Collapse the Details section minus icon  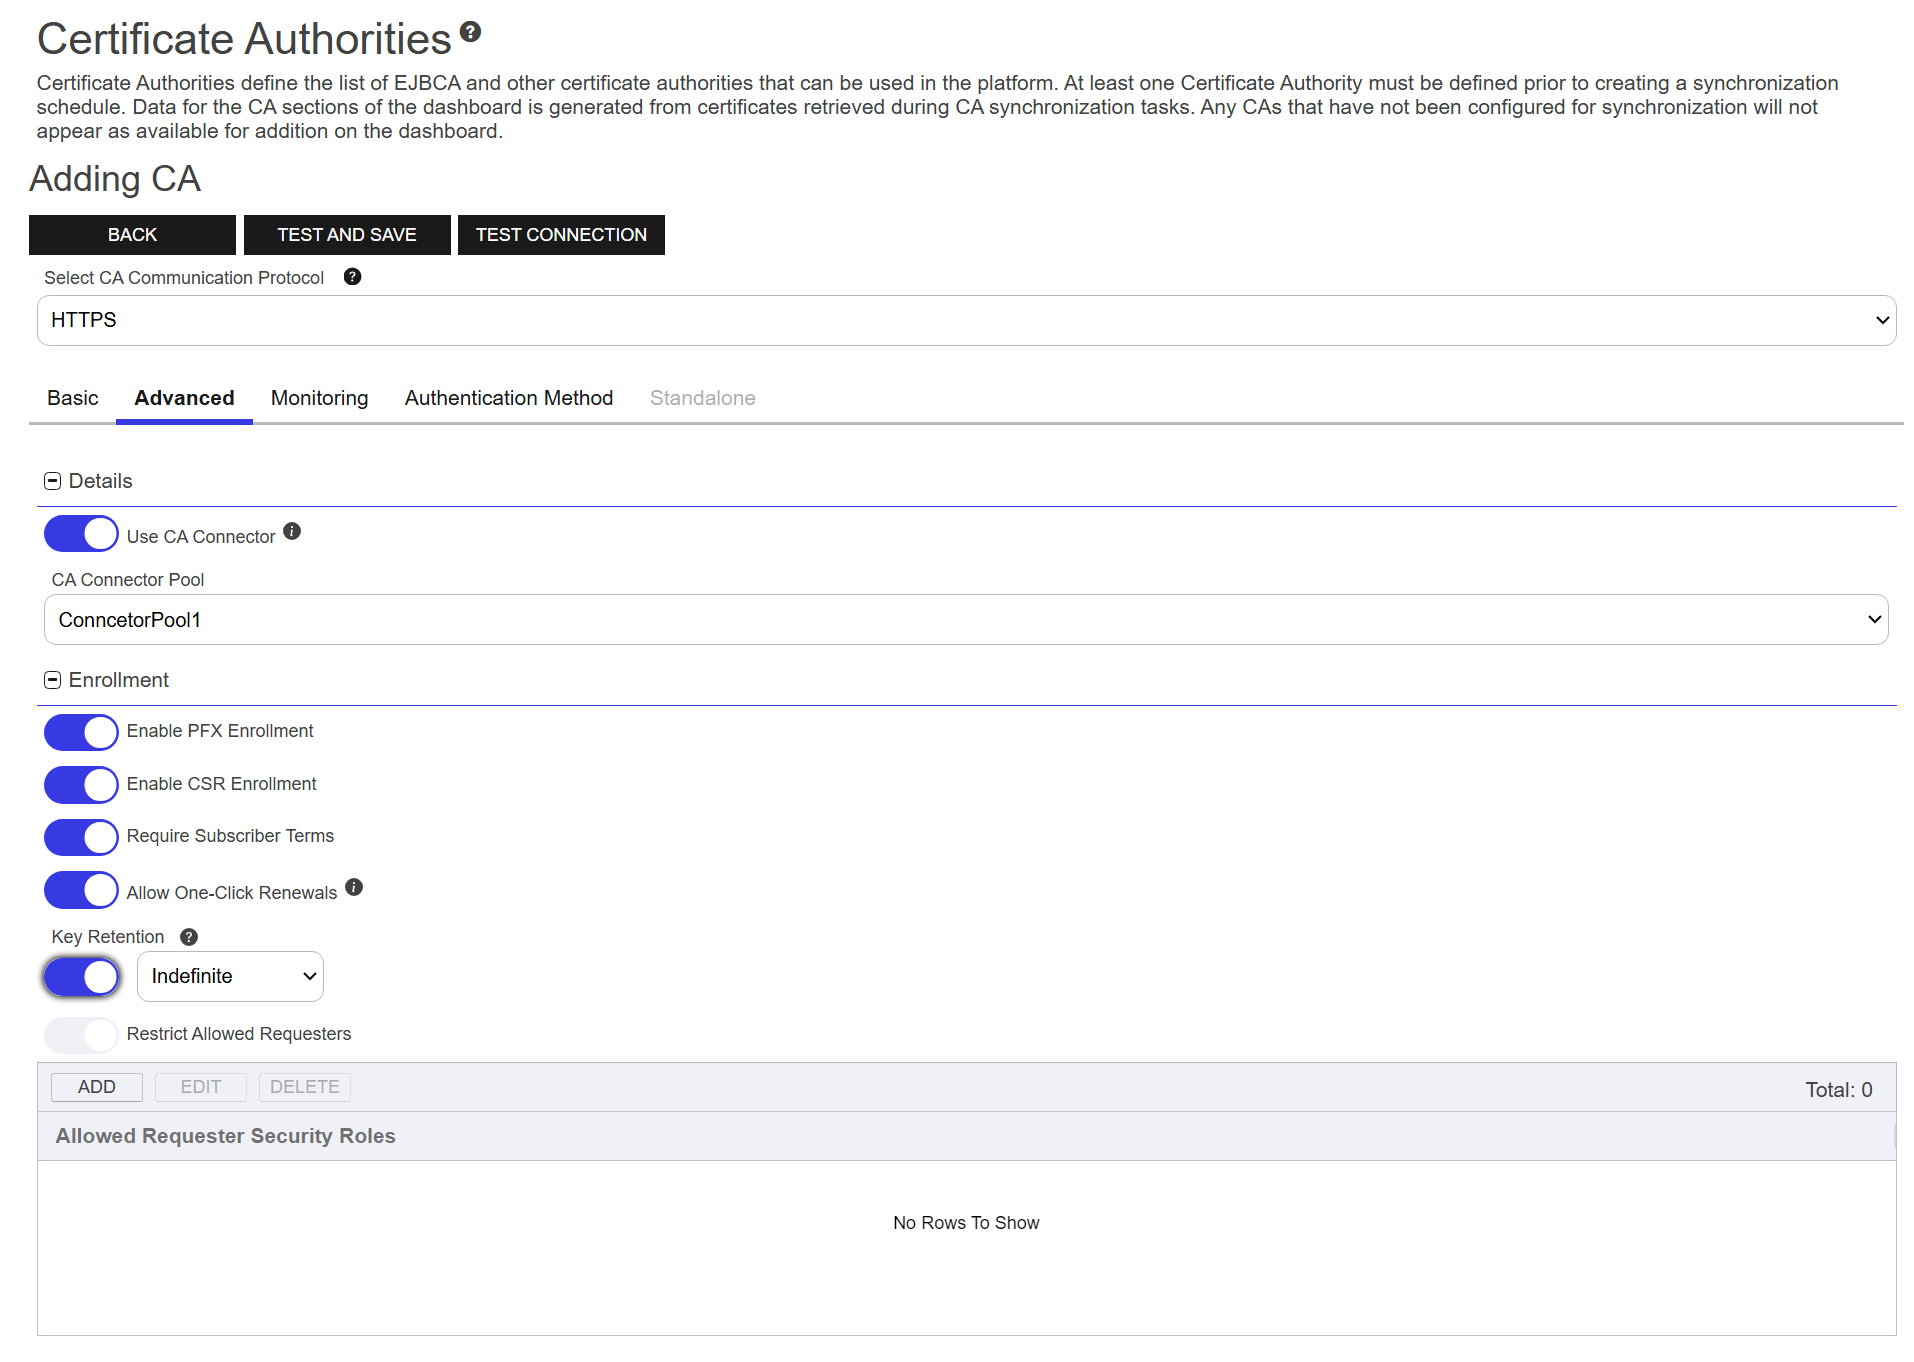point(53,481)
